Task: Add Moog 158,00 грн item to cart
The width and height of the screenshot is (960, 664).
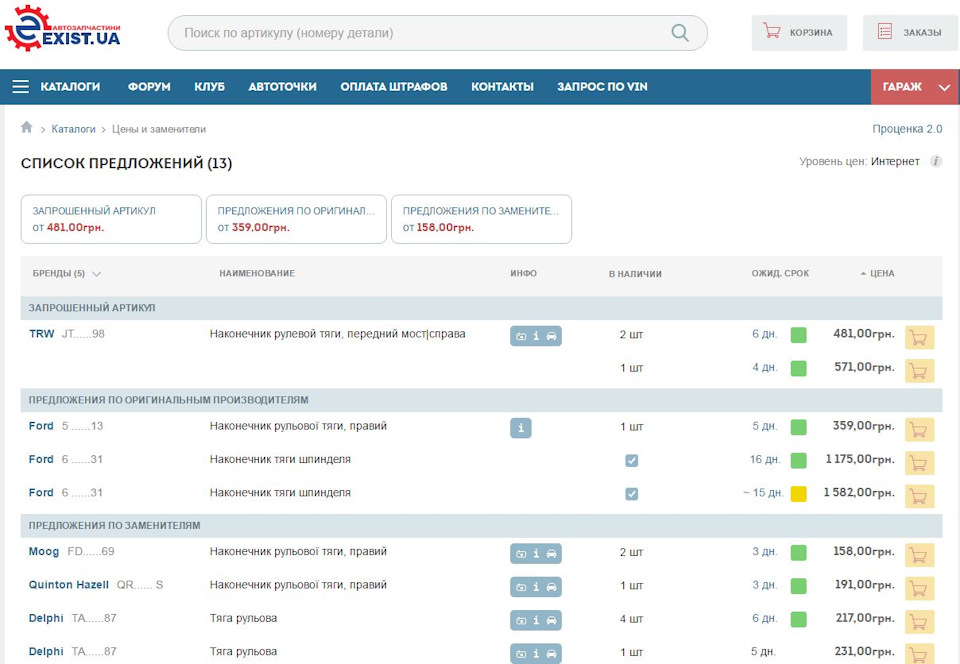Action: tap(919, 555)
